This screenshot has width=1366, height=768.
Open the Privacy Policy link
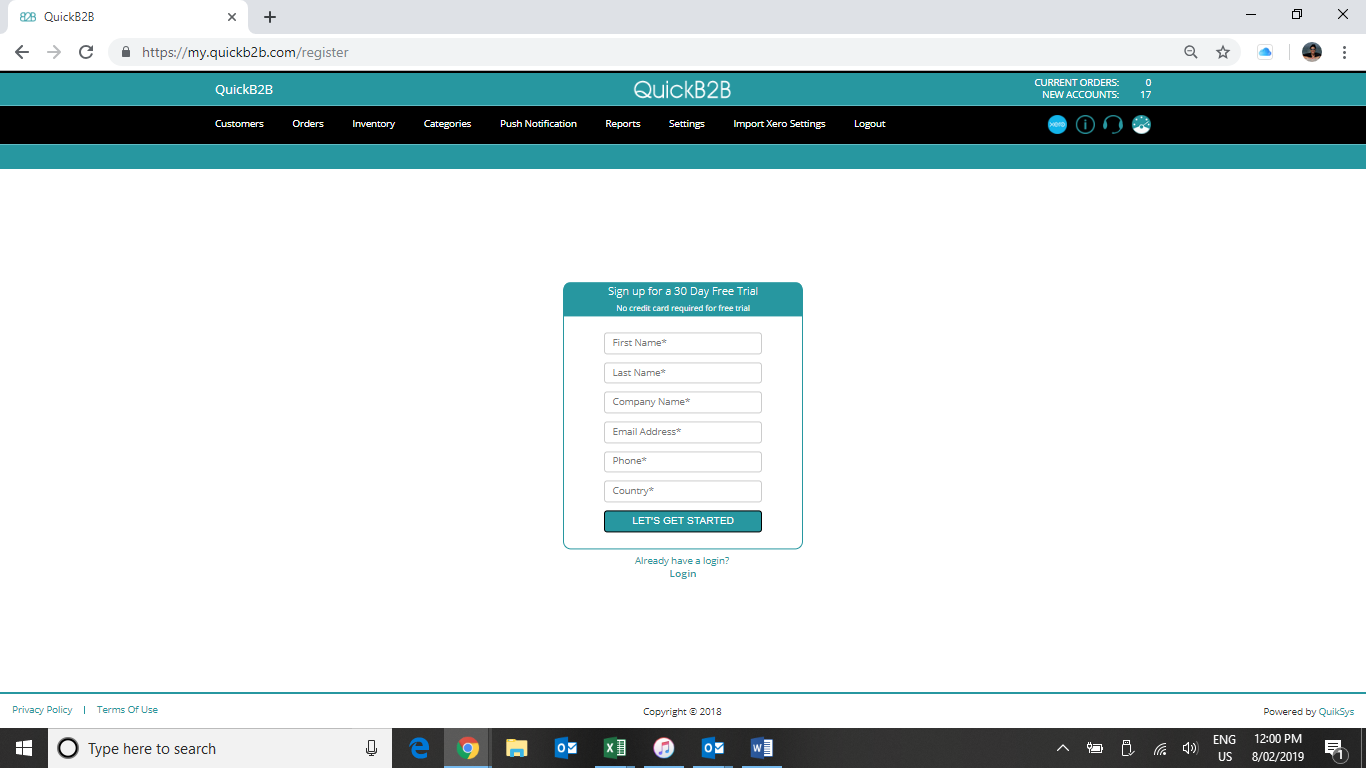42,710
